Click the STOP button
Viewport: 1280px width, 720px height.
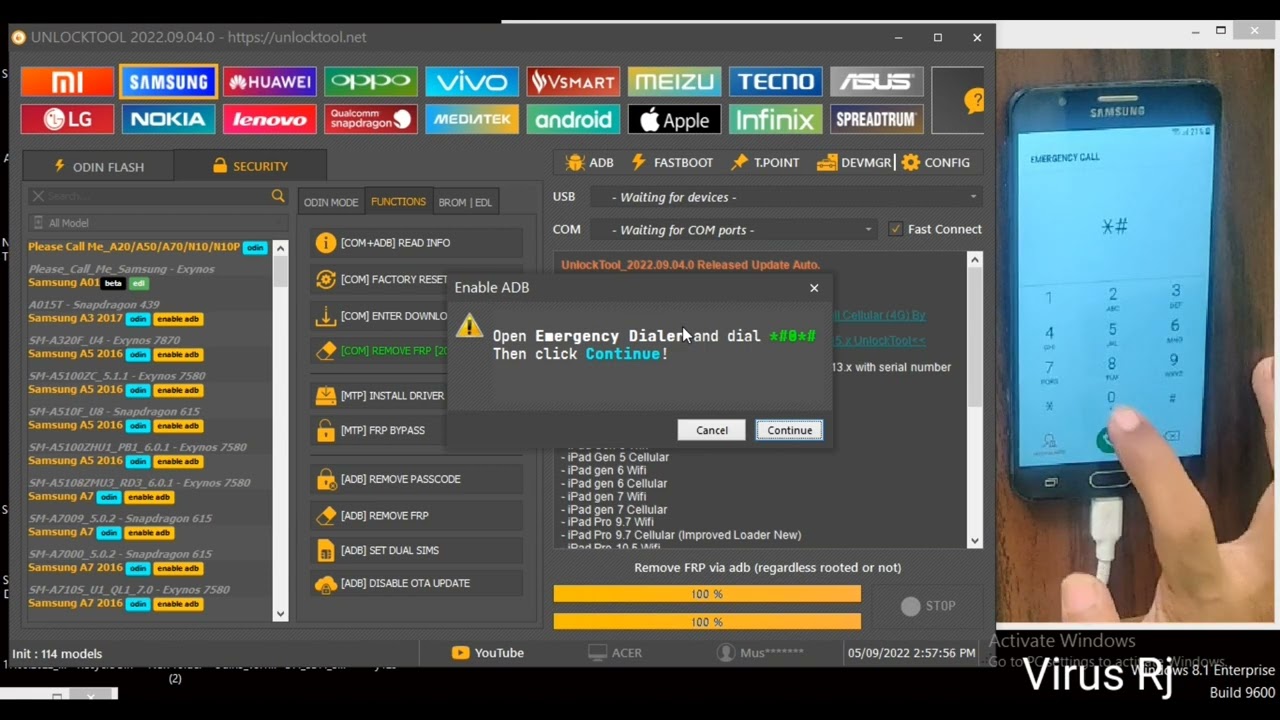[928, 606]
